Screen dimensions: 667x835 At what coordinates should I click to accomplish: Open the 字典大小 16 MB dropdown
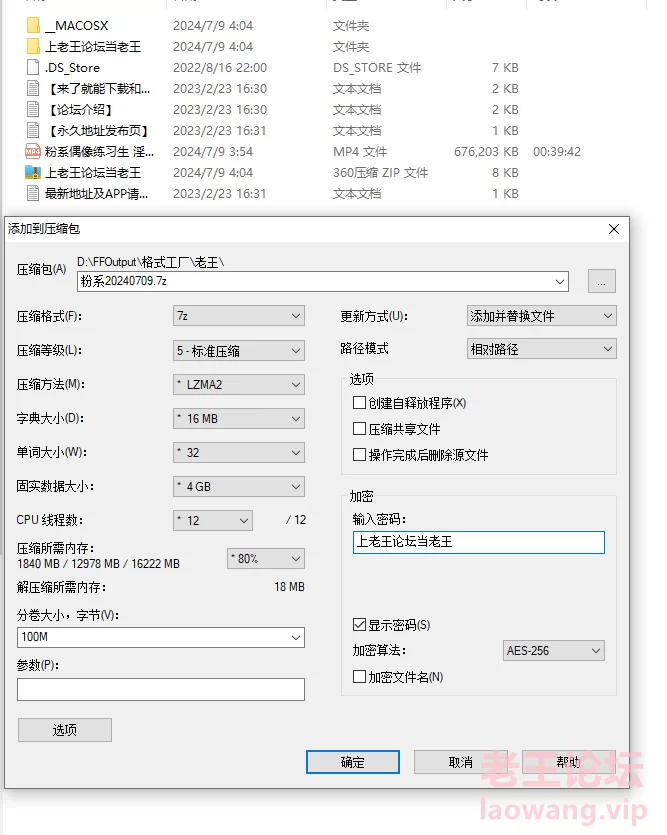239,419
